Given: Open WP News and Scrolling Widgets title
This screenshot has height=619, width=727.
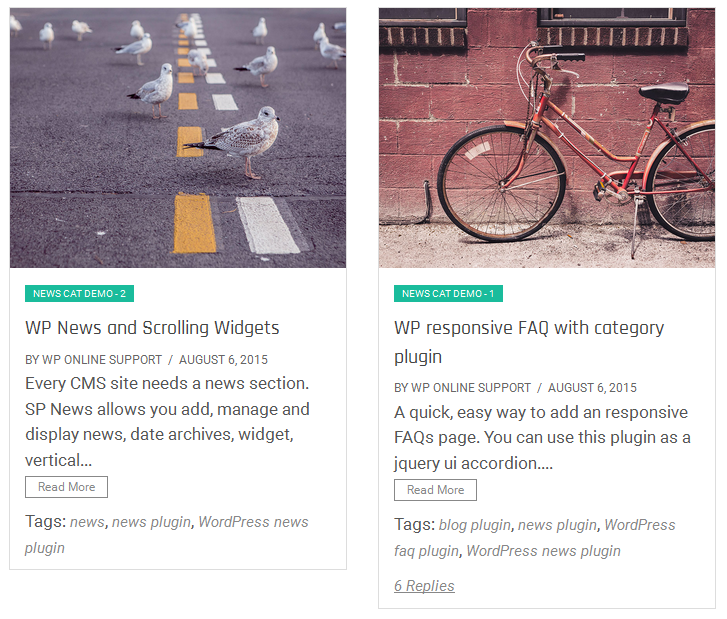Looking at the screenshot, I should pyautogui.click(x=152, y=328).
